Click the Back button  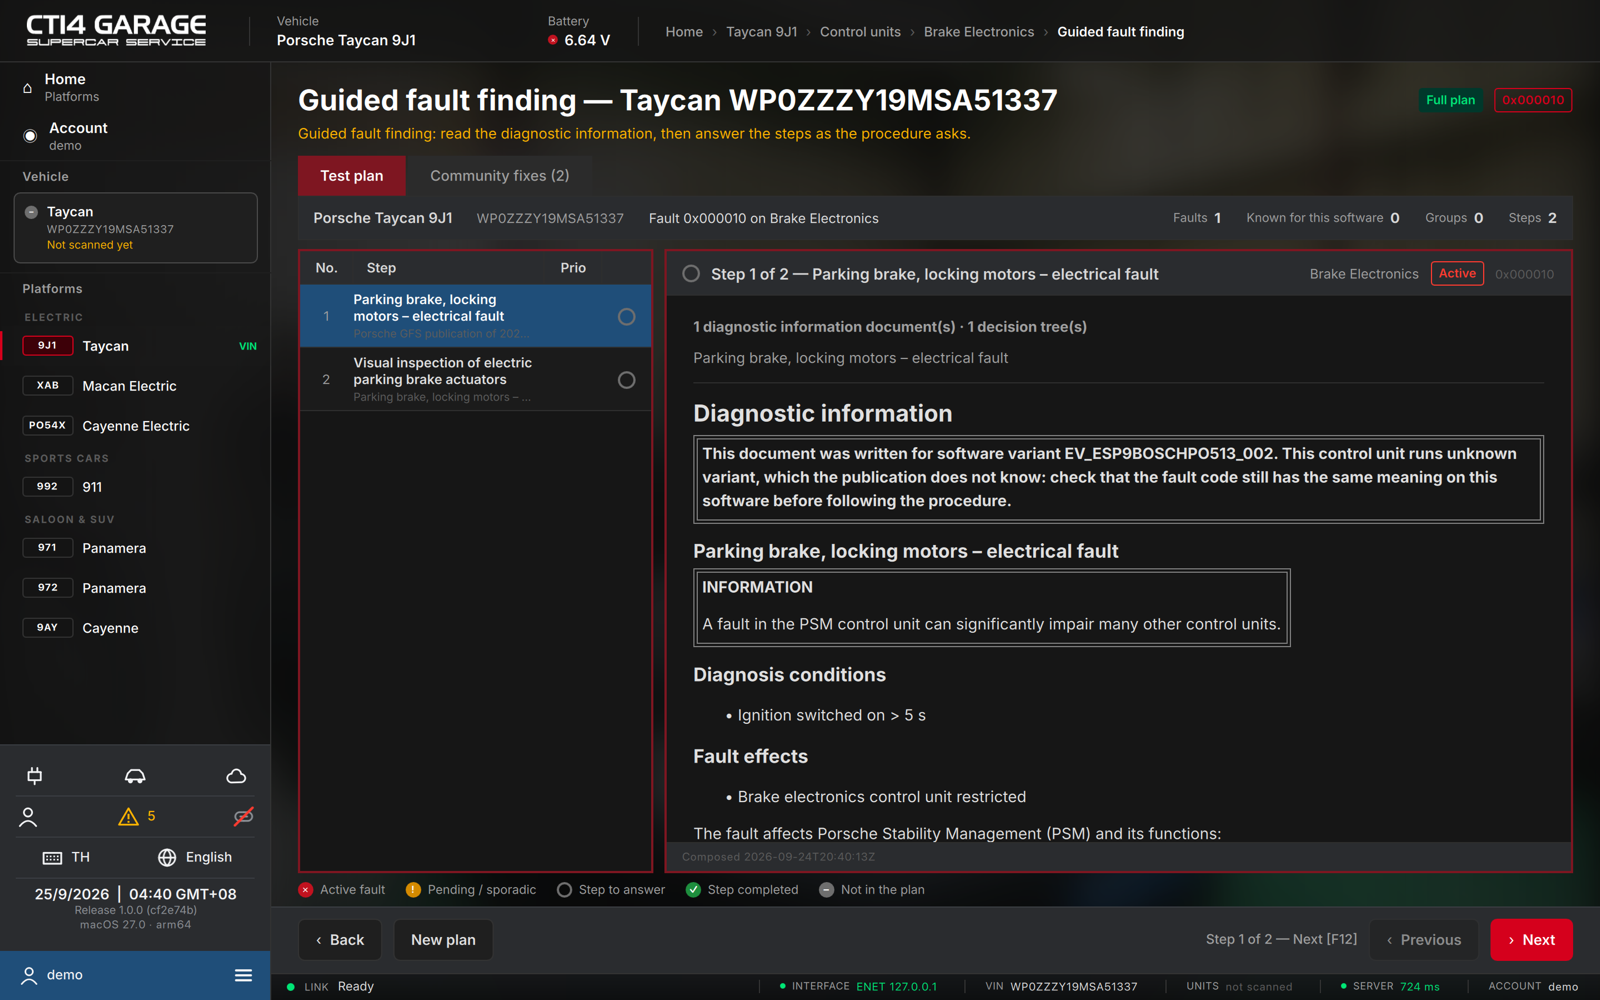pos(340,940)
